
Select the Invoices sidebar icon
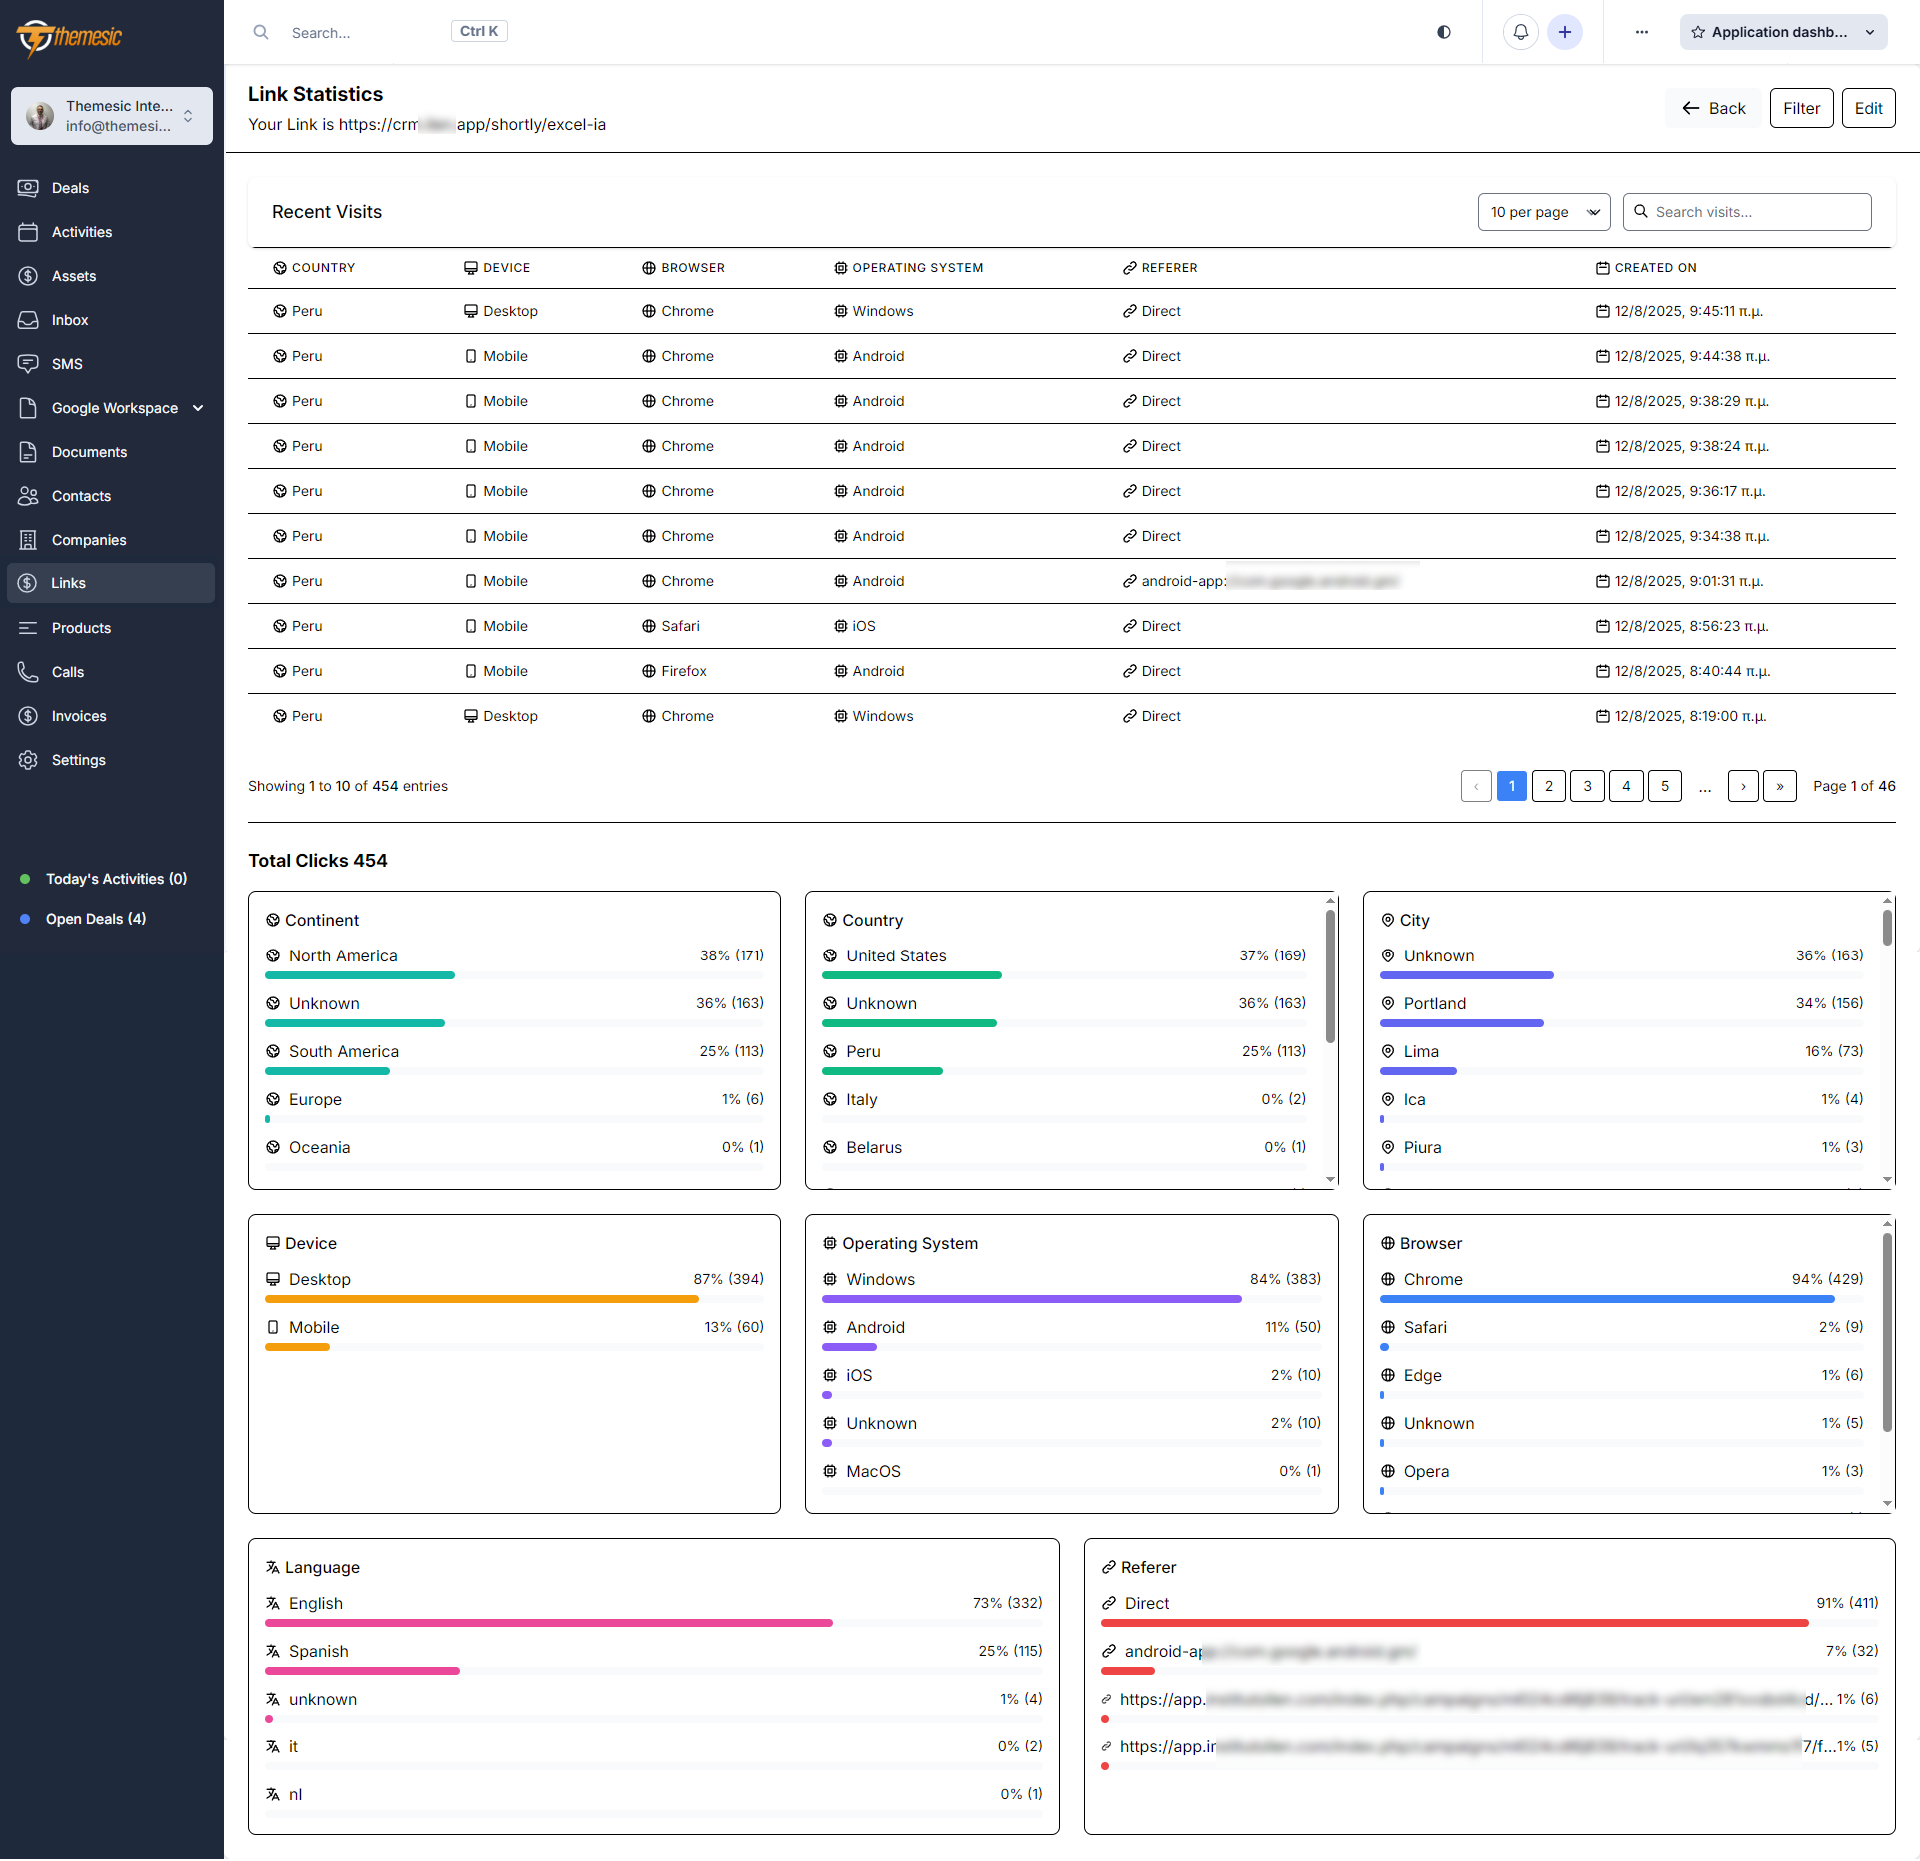pos(29,715)
